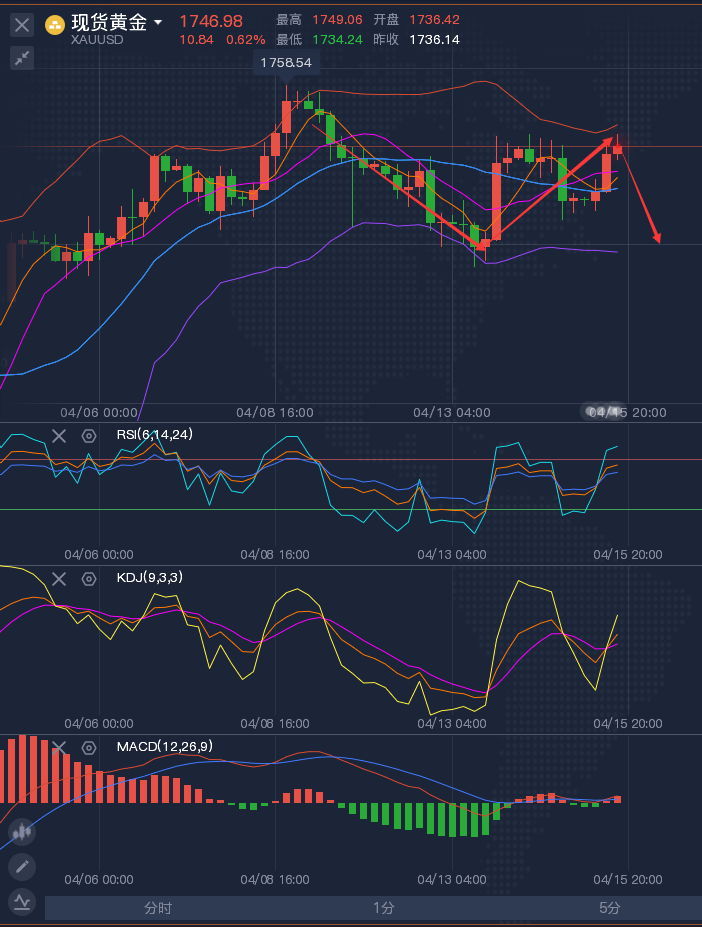The height and width of the screenshot is (927, 702).
Task: Click the current price 1746.98
Action: pyautogui.click(x=211, y=21)
